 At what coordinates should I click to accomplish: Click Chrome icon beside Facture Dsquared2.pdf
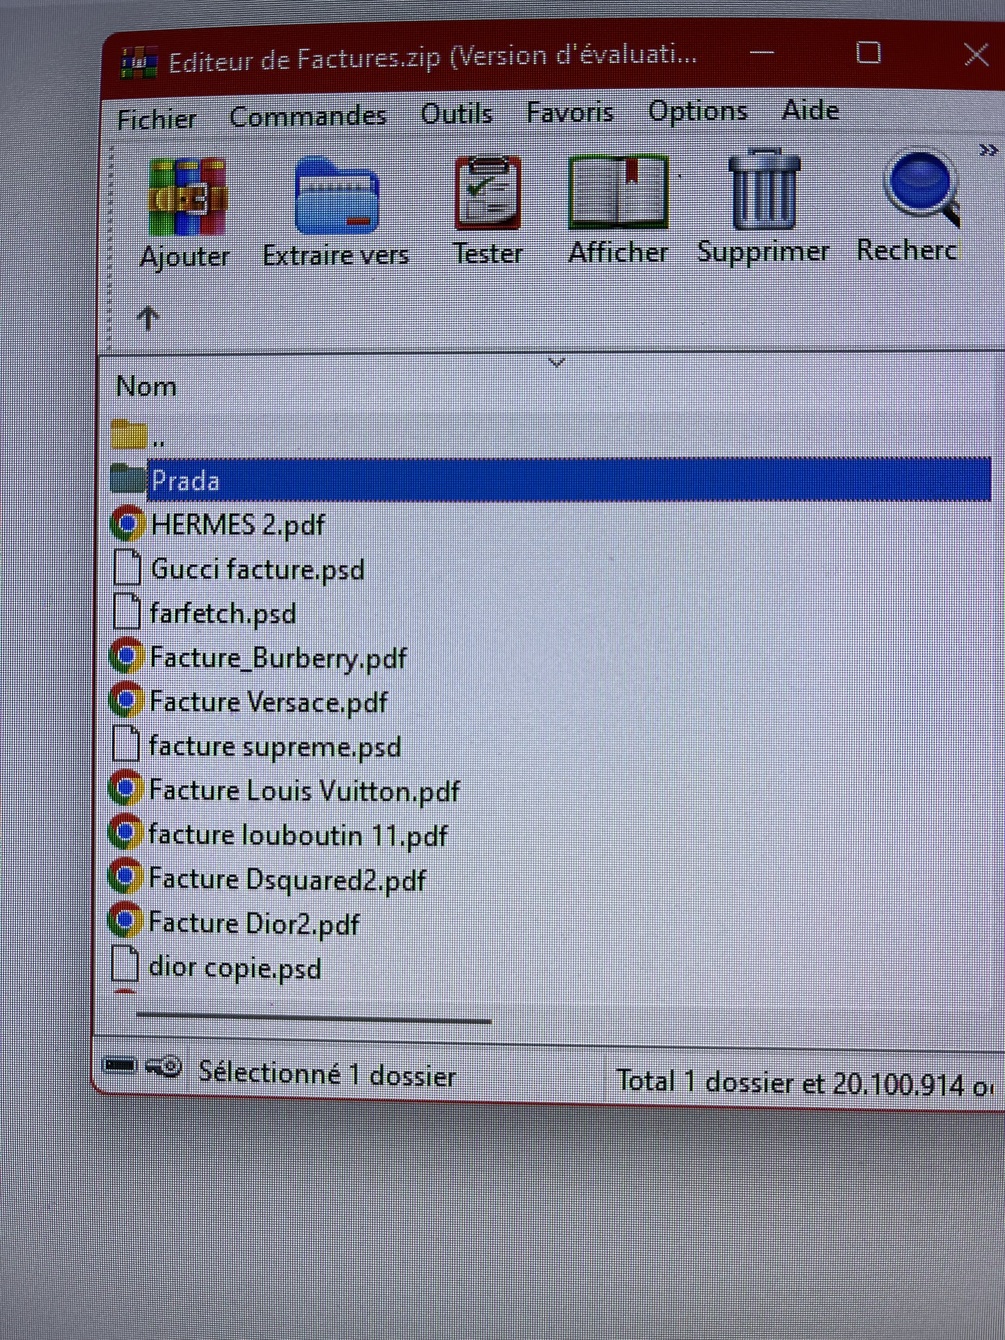pyautogui.click(x=125, y=876)
